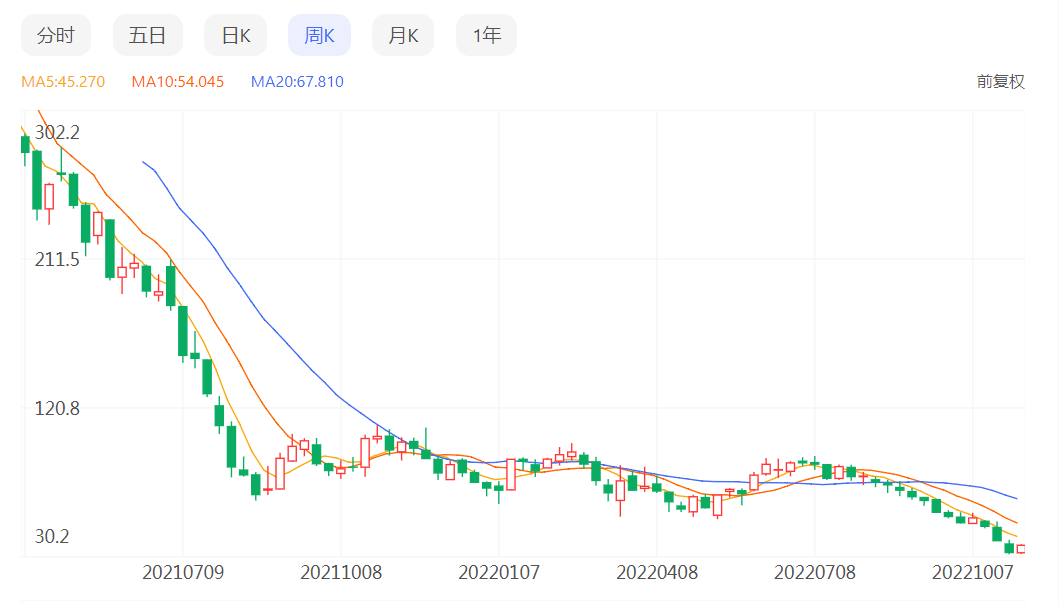Viewport: 1059px width, 604px height.
Task: Open the 1年 one-year chart view
Action: pyautogui.click(x=485, y=34)
